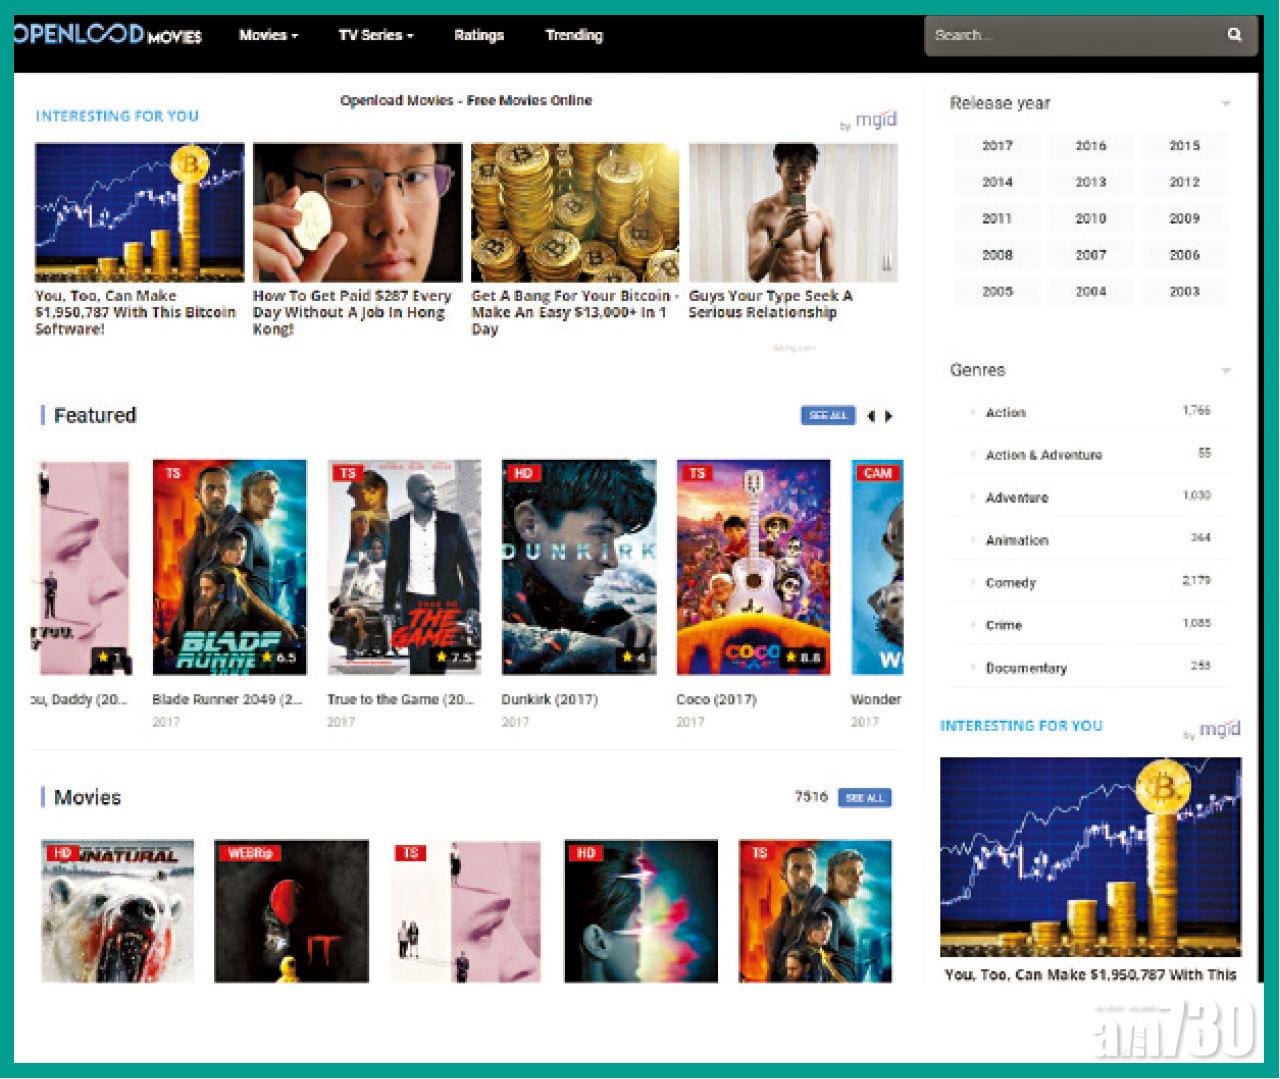
Task: Click the Featured carousel right arrow
Action: (x=889, y=416)
